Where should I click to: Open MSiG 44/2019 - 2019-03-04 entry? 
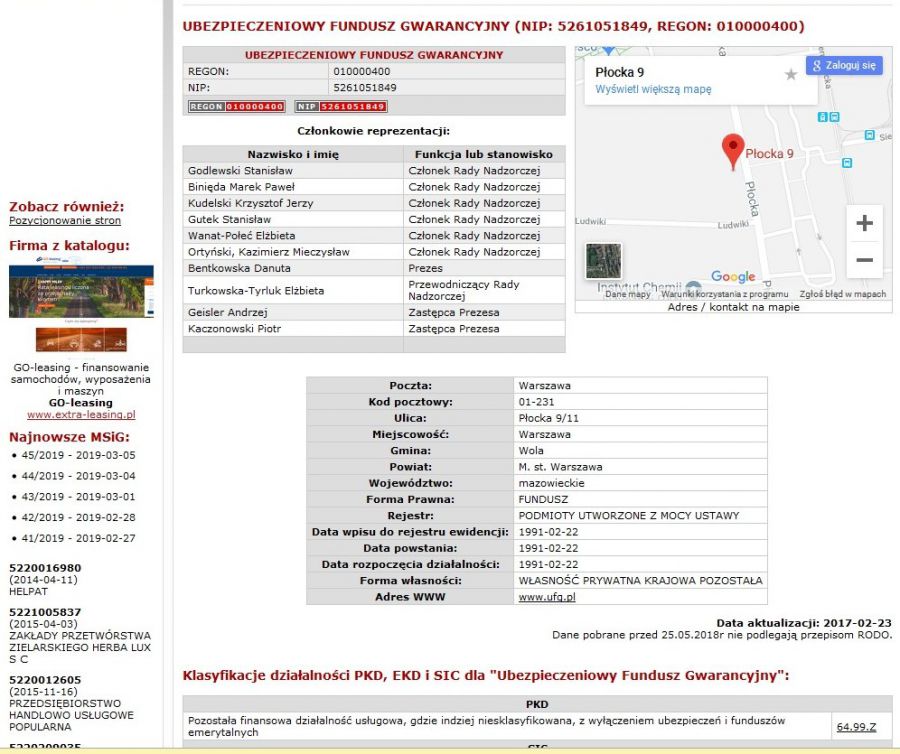[79, 476]
